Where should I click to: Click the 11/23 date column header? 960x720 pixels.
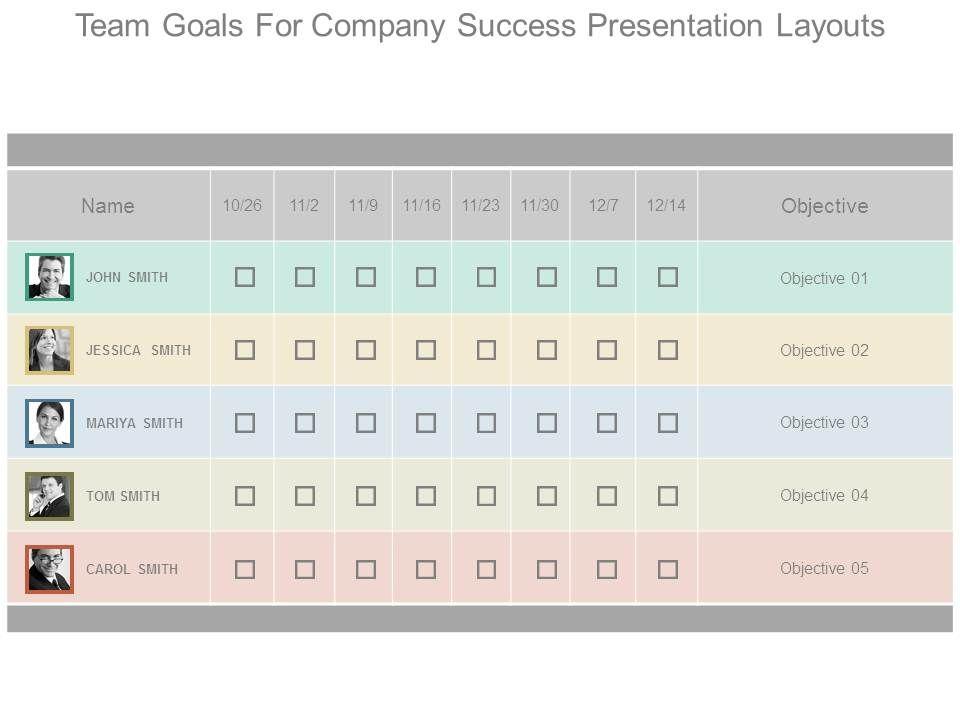click(481, 206)
